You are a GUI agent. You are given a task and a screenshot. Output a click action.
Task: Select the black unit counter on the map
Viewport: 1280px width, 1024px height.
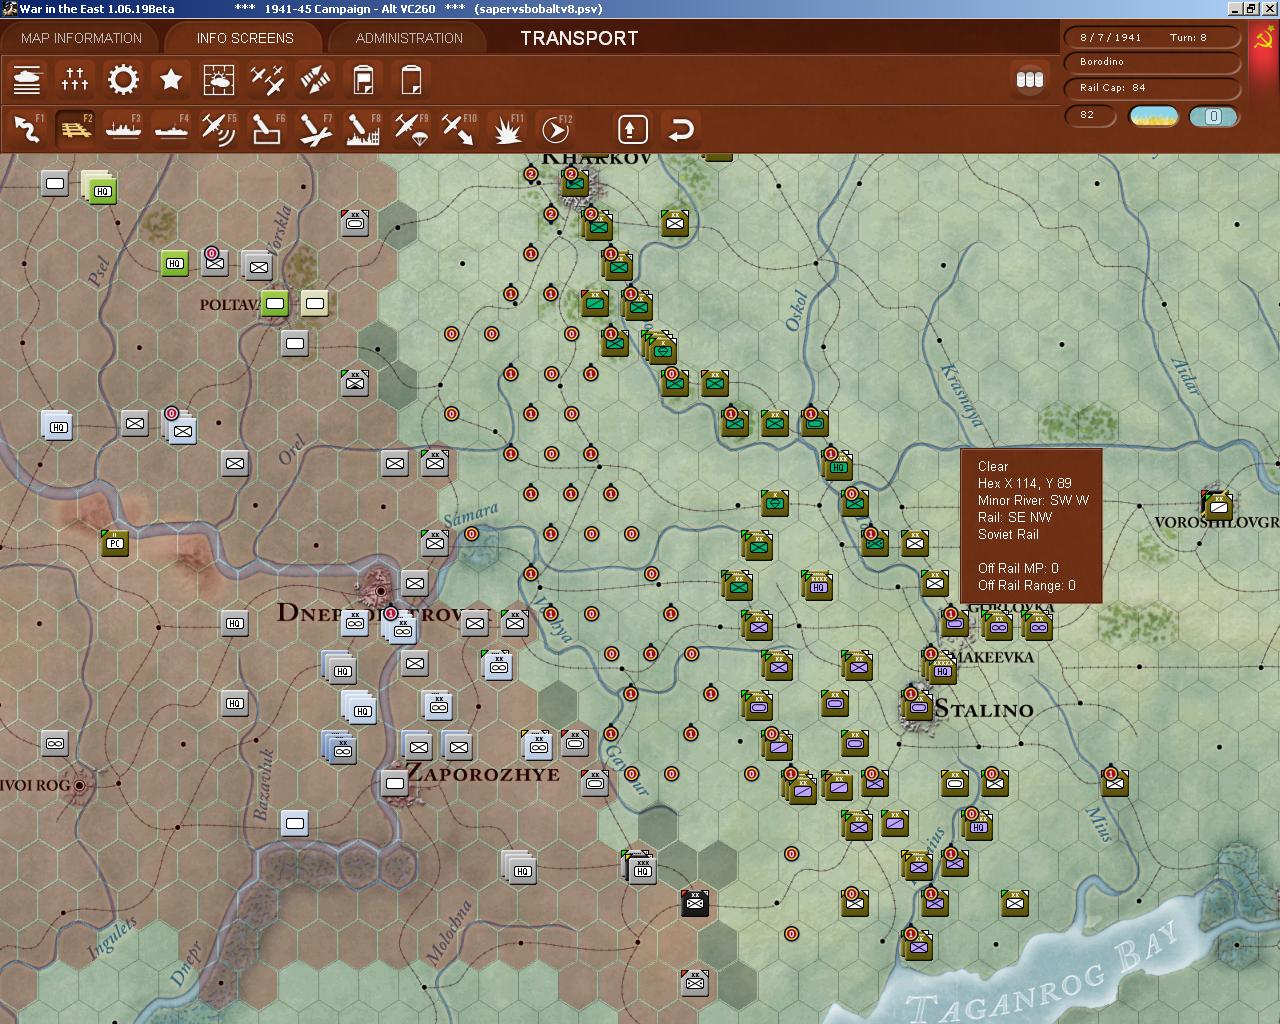coord(695,903)
